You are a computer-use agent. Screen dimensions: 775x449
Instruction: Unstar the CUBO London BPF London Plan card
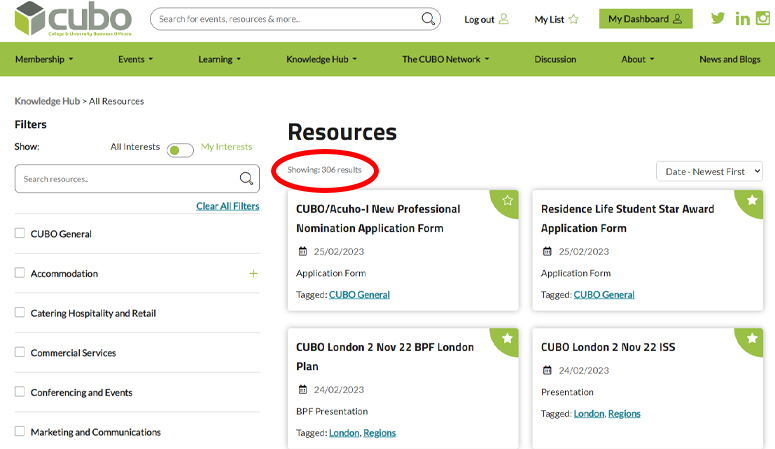click(507, 338)
